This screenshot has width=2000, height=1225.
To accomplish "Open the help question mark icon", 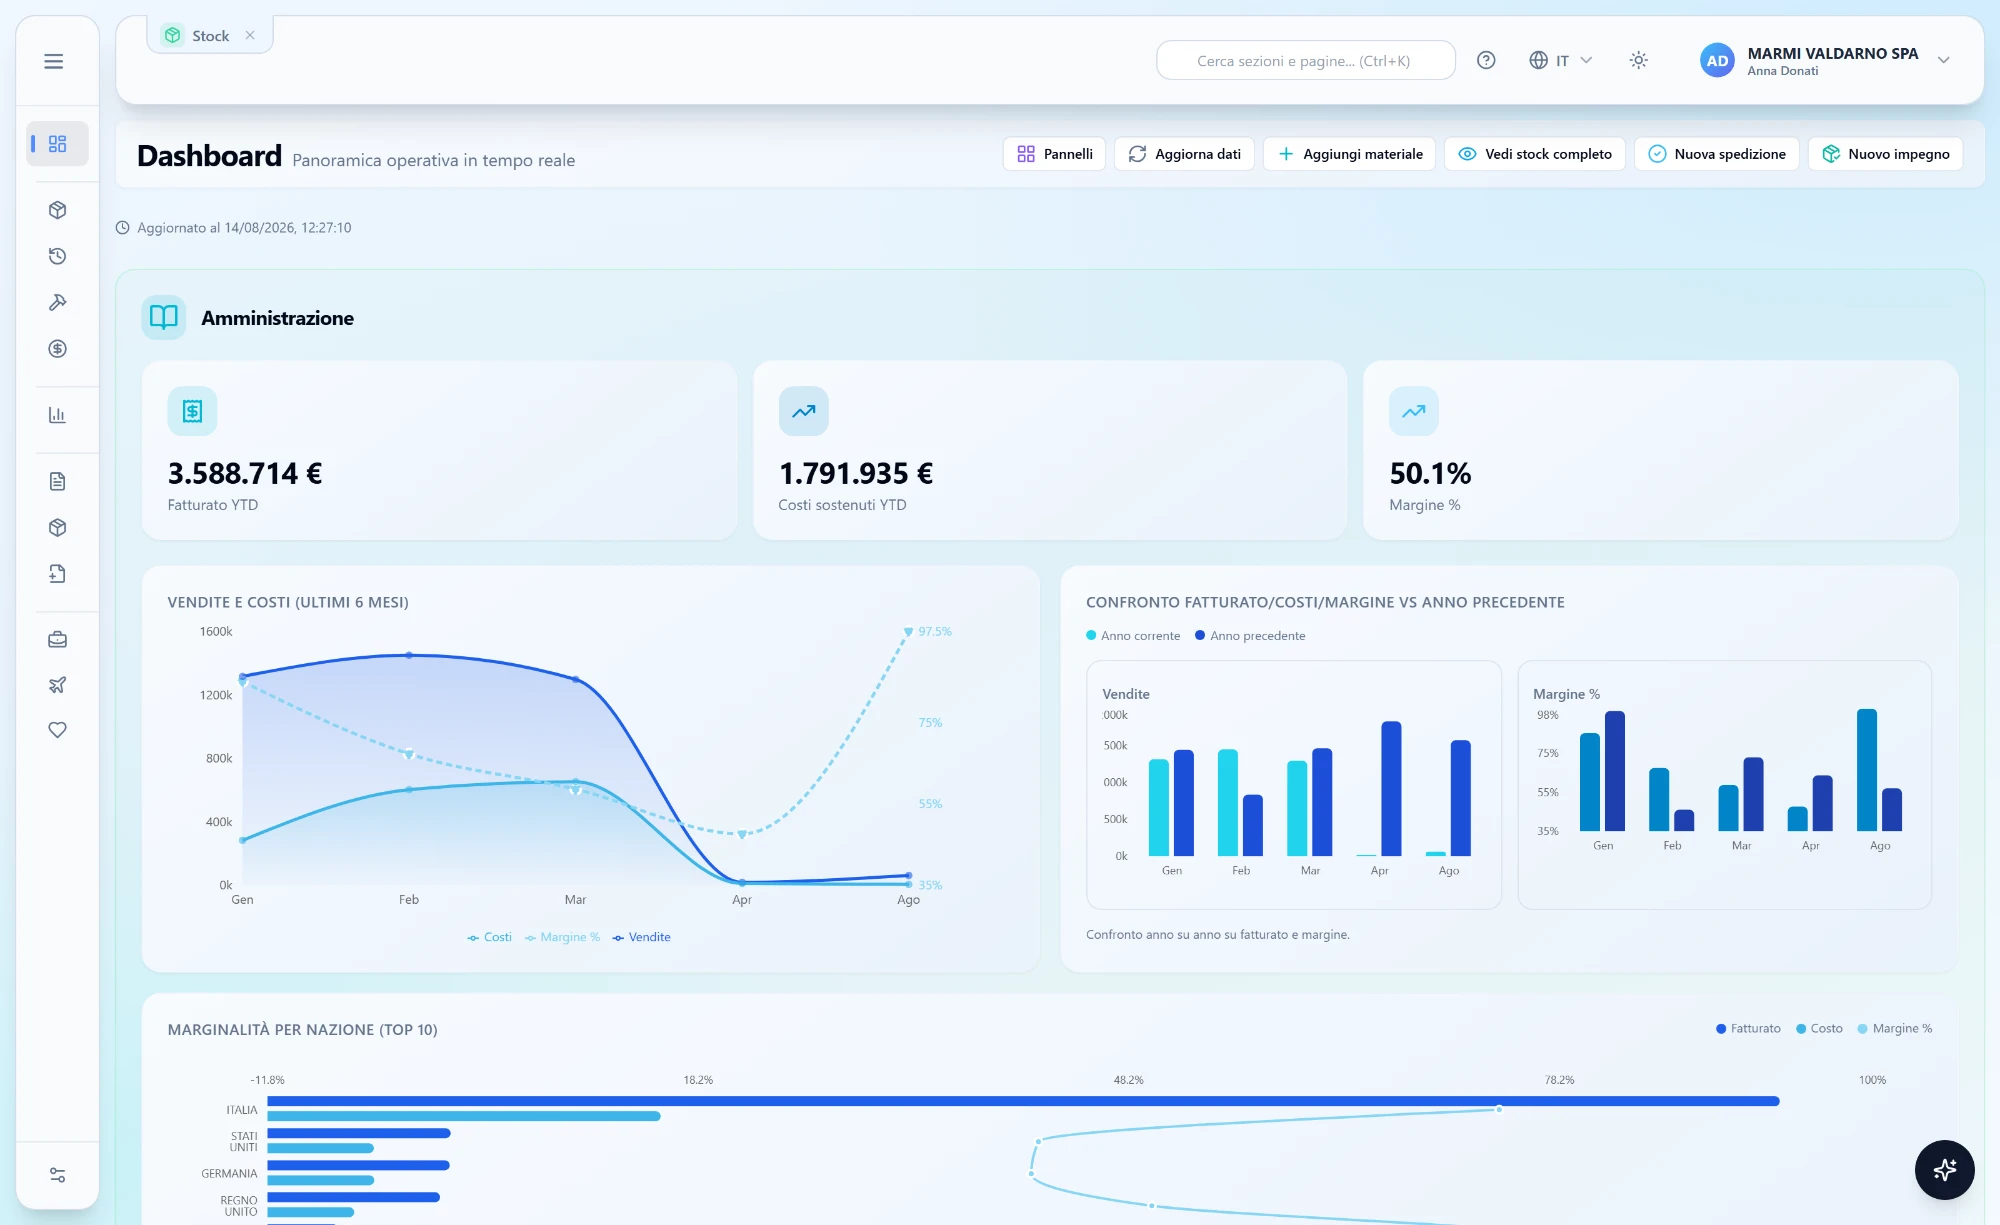I will [1486, 60].
